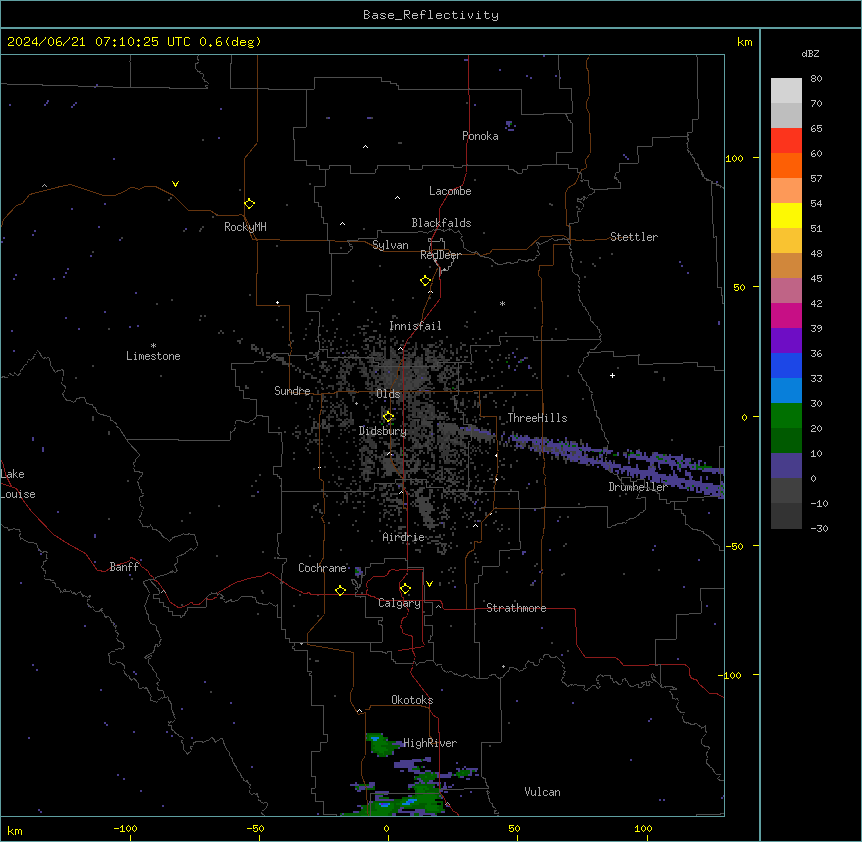862x842 pixels.
Task: Click the Innisfail label
Action: coord(415,326)
